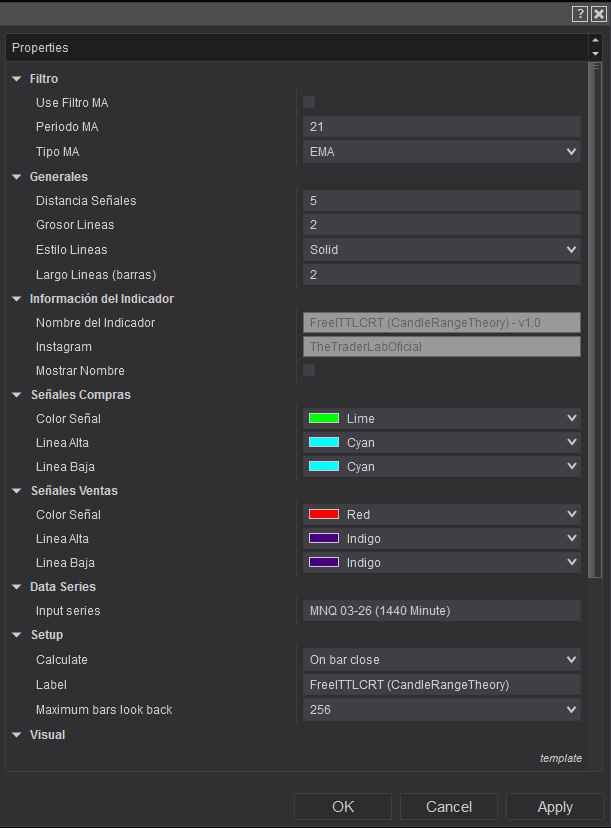Image resolution: width=611 pixels, height=828 pixels.
Task: Open the Calculate dropdown
Action: point(441,660)
